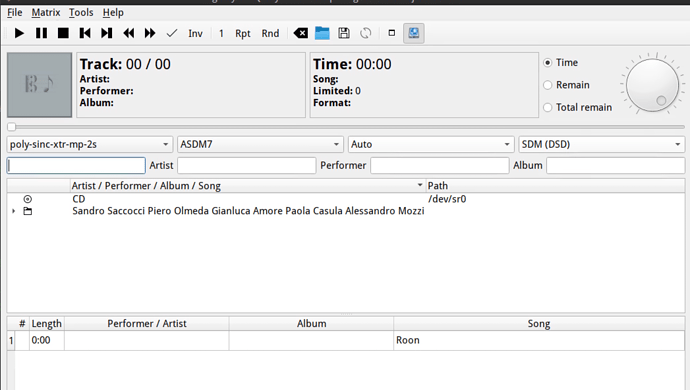Open the Help menu
This screenshot has height=390, width=690.
113,12
